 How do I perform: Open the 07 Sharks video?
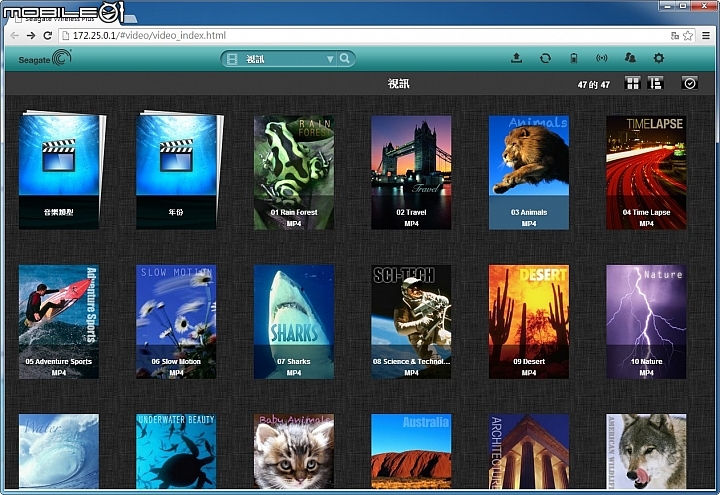pos(294,321)
